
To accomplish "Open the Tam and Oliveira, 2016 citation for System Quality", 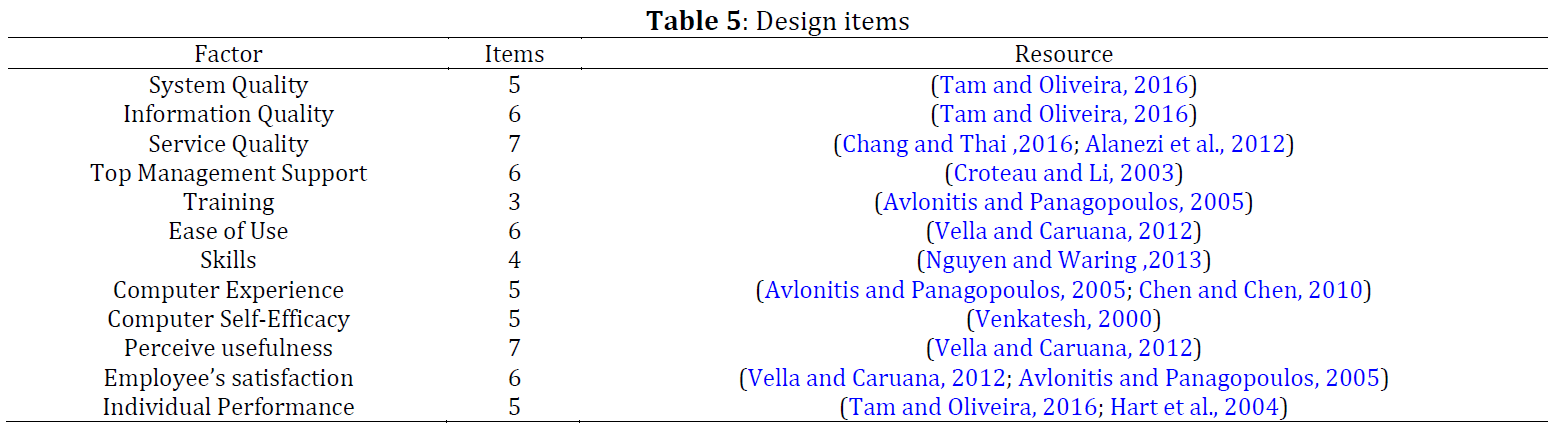I will click(1064, 85).
